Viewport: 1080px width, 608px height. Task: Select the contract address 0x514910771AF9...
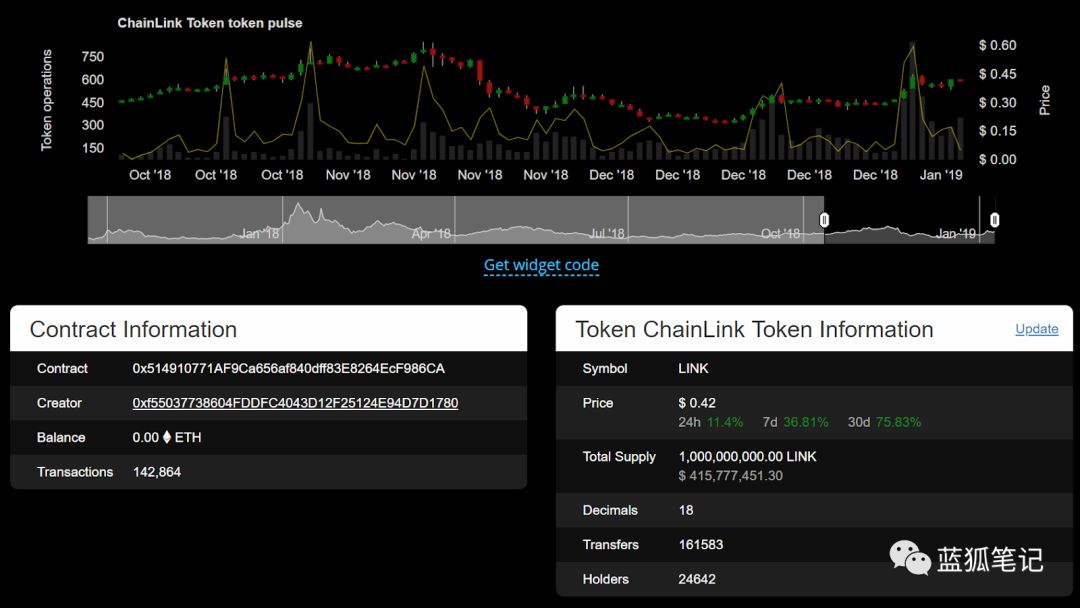tap(289, 368)
